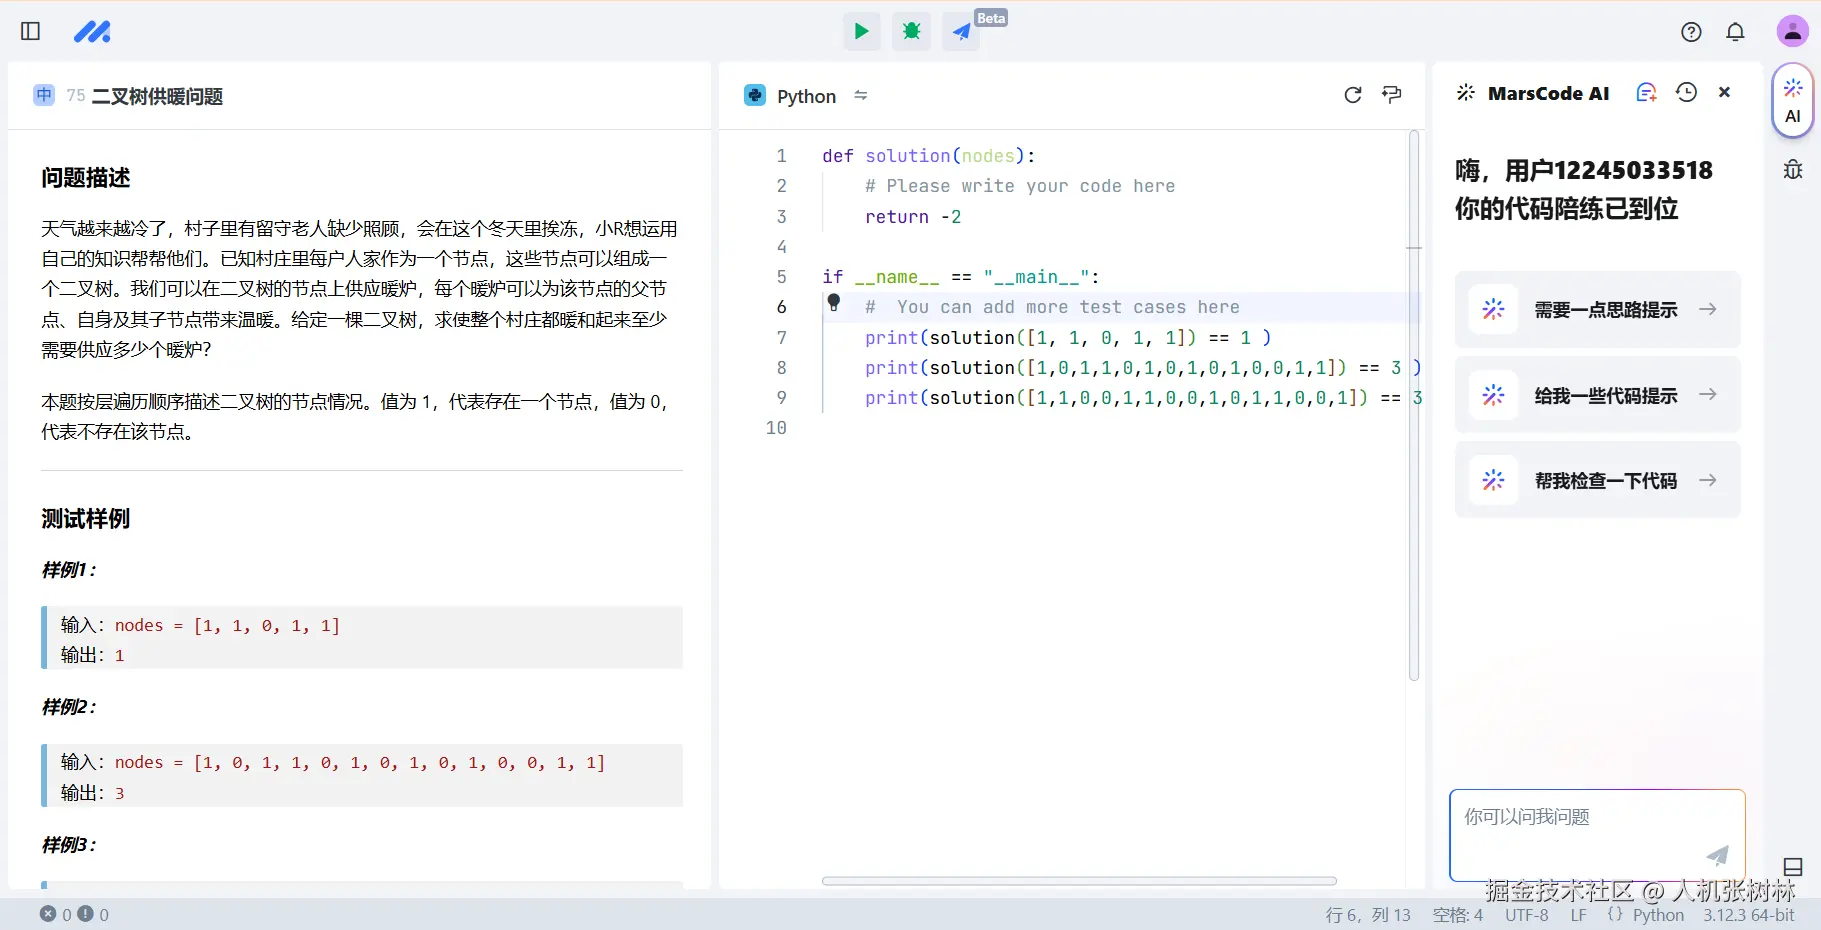Viewport: 1821px width, 930px height.
Task: Click the switch-language arrows icon
Action: (861, 95)
